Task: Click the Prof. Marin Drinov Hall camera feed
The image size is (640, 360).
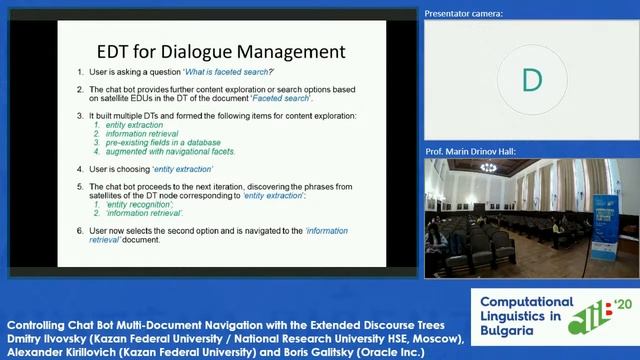Action: coord(532,218)
